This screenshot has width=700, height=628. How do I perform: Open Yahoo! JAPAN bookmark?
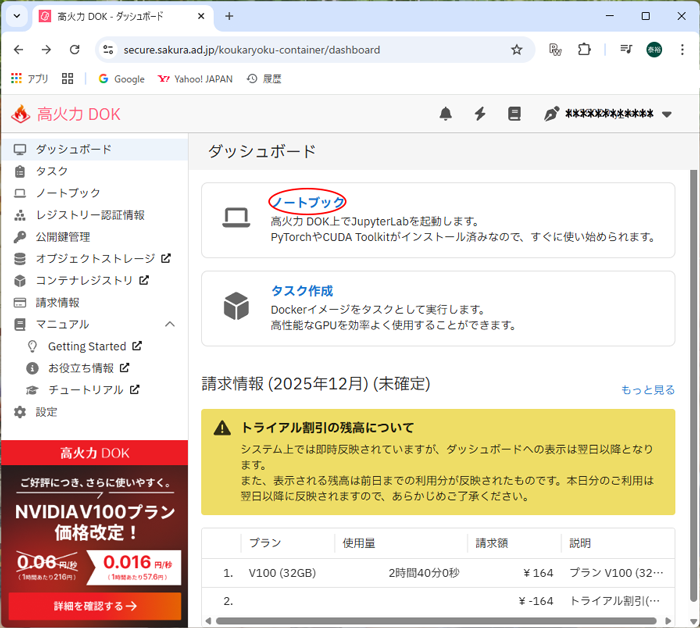click(195, 79)
